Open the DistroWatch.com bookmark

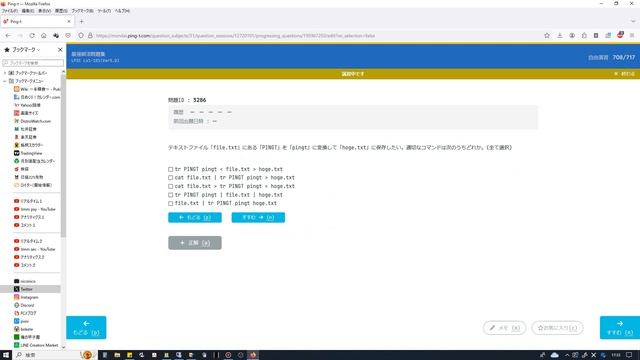(32, 121)
